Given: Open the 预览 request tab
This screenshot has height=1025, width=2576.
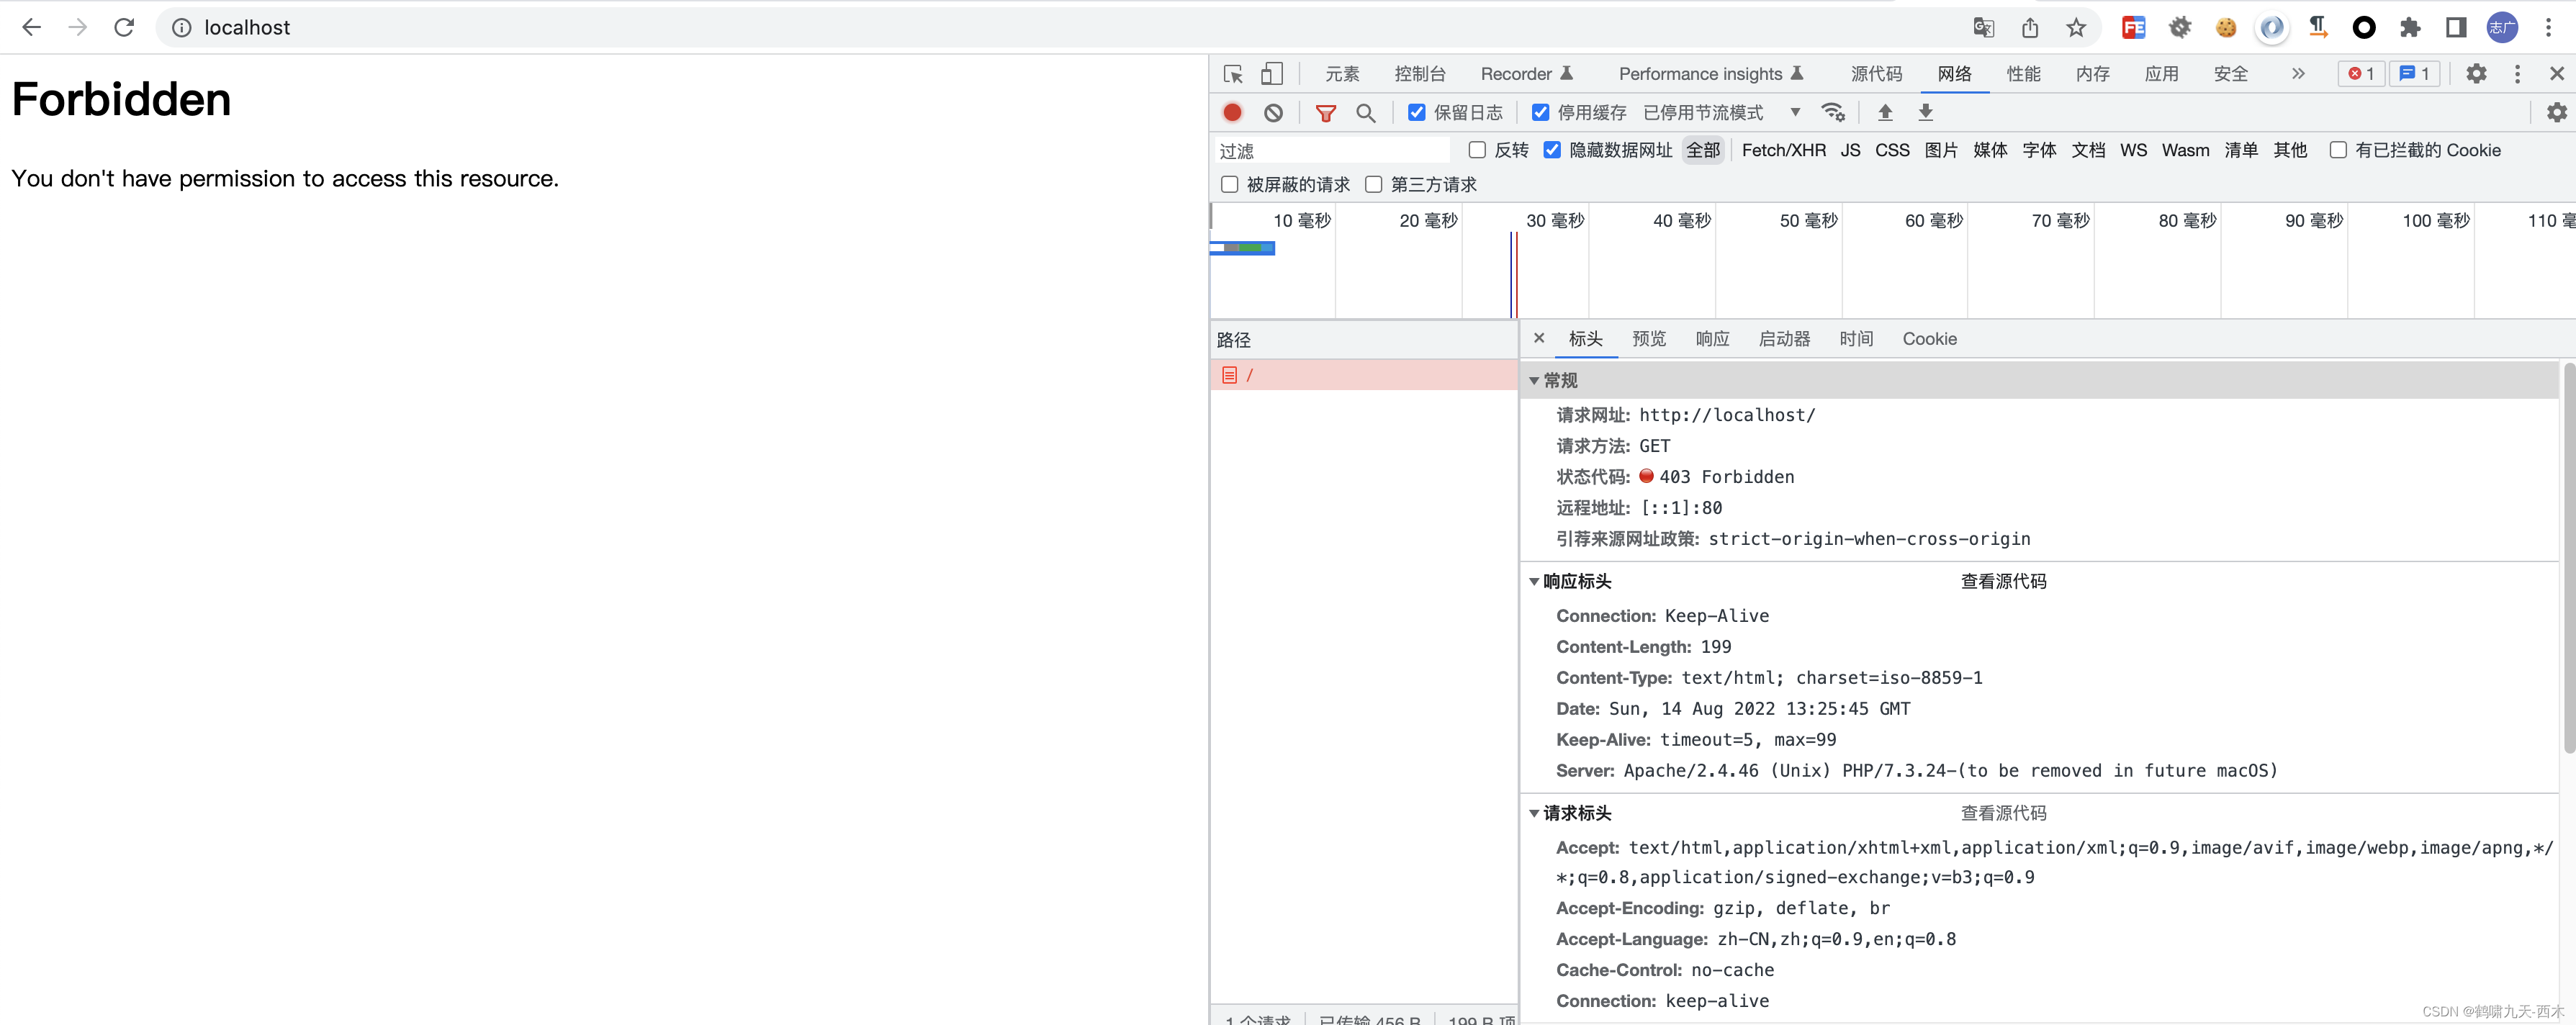Looking at the screenshot, I should click(1649, 339).
